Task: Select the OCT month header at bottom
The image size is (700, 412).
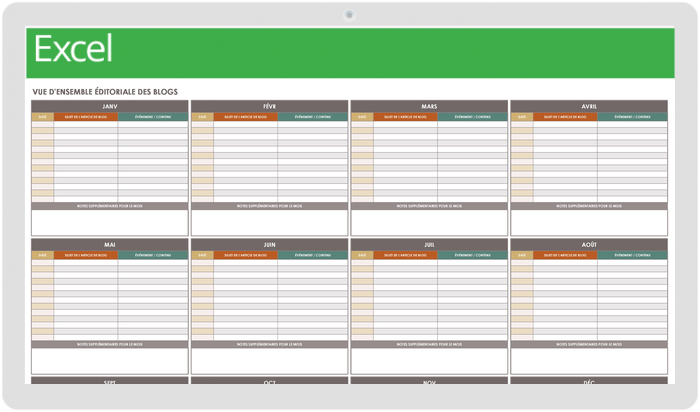Action: [x=270, y=381]
